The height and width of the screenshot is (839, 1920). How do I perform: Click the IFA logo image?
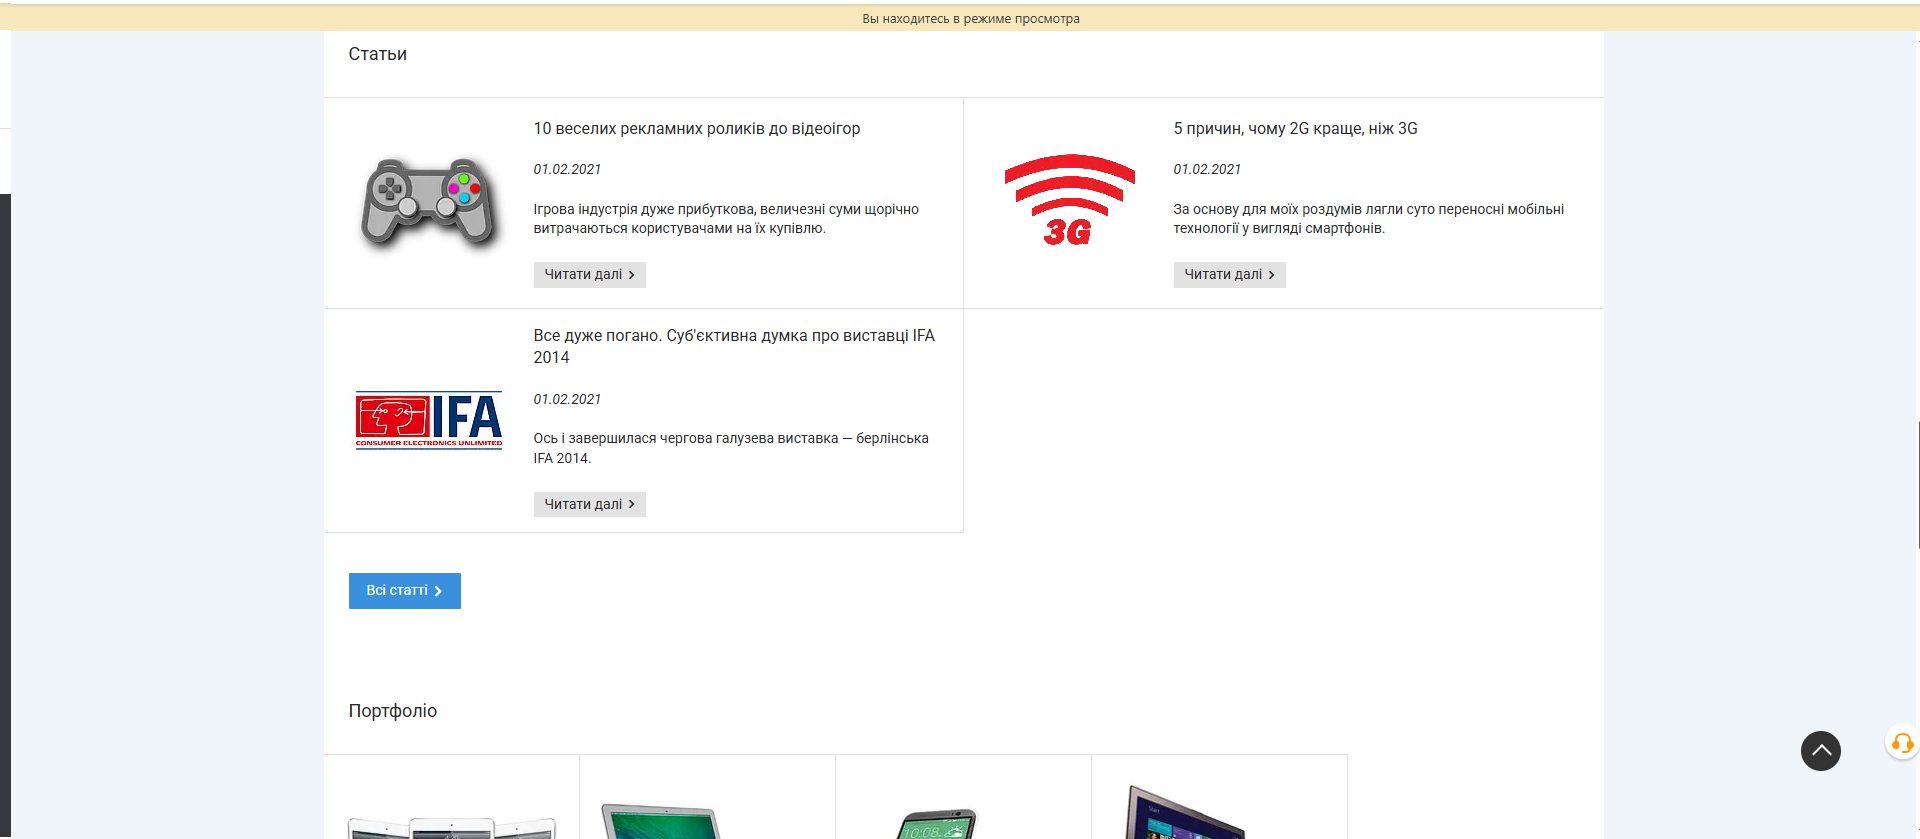click(429, 420)
